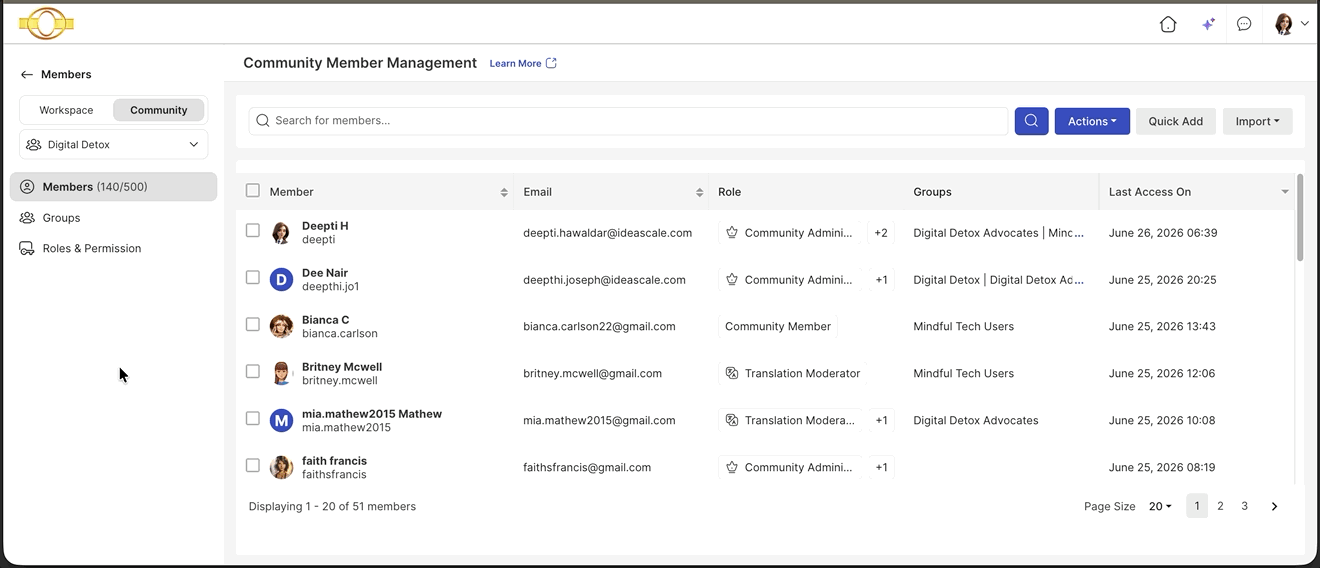Click the external link icon after Learn More
Screen dimensions: 1320x568
pyautogui.click(x=551, y=63)
